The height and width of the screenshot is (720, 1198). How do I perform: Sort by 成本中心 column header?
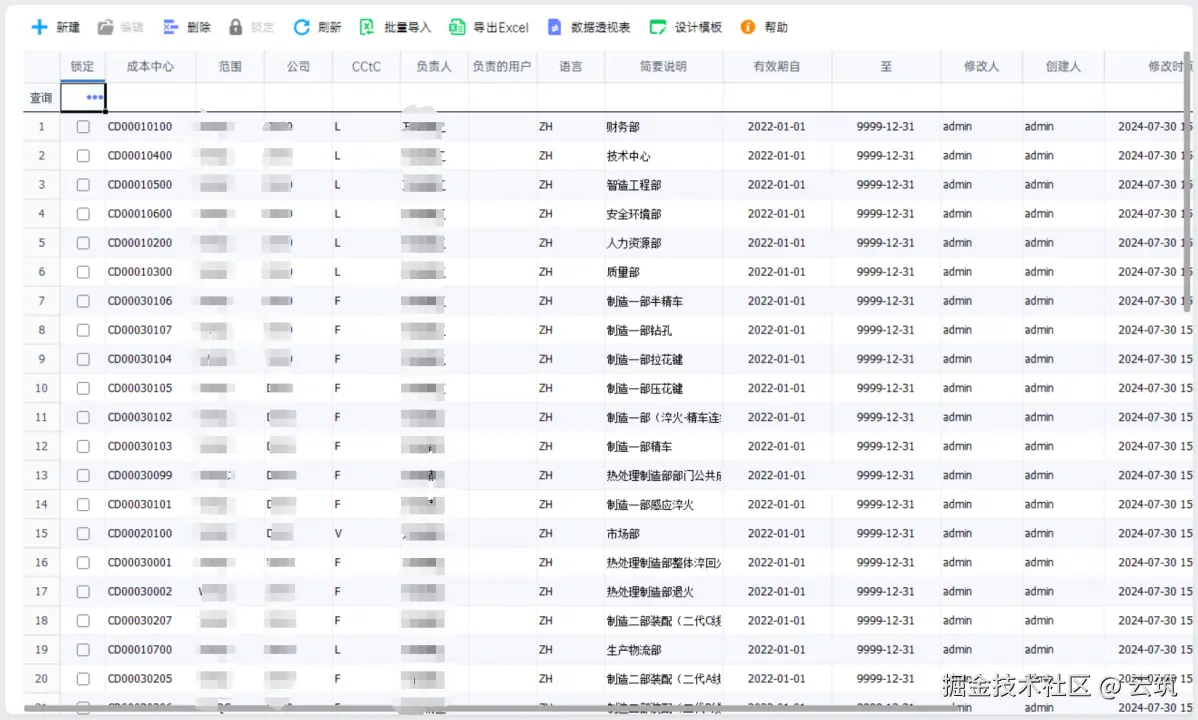[150, 66]
